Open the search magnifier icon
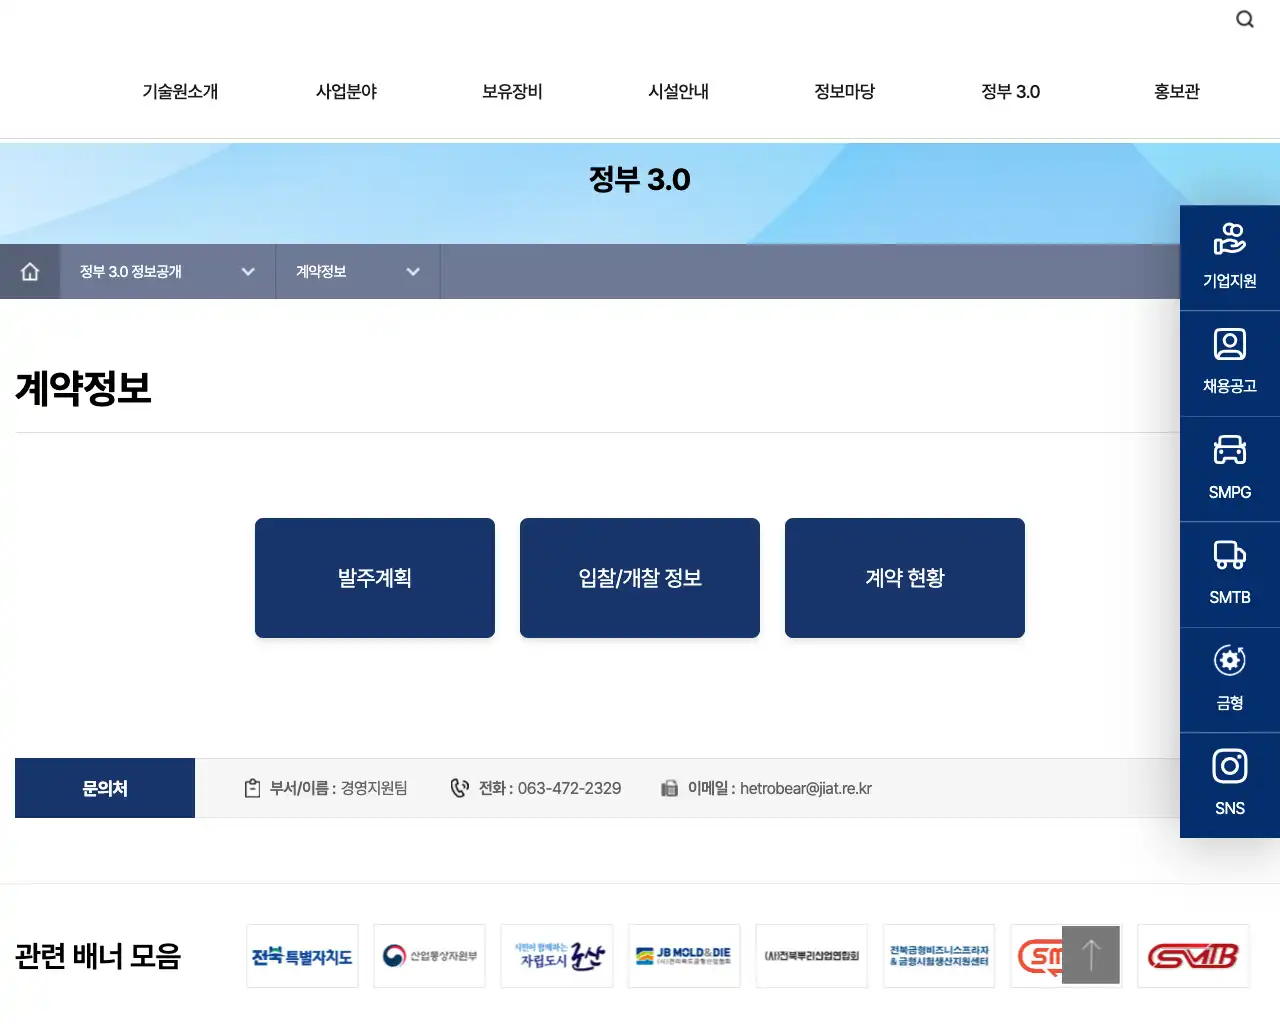1280x1024 pixels. point(1244,19)
